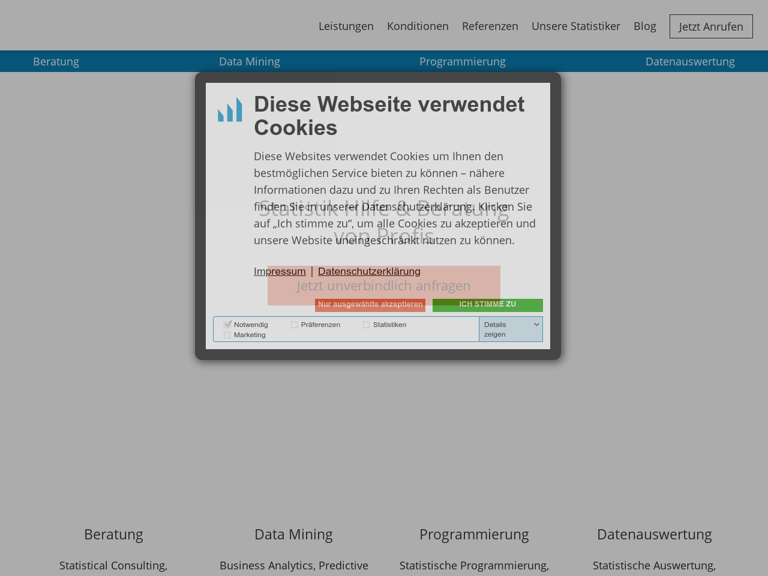The width and height of the screenshot is (768, 576).
Task: Go to Konditionen in top navigation
Action: [418, 26]
